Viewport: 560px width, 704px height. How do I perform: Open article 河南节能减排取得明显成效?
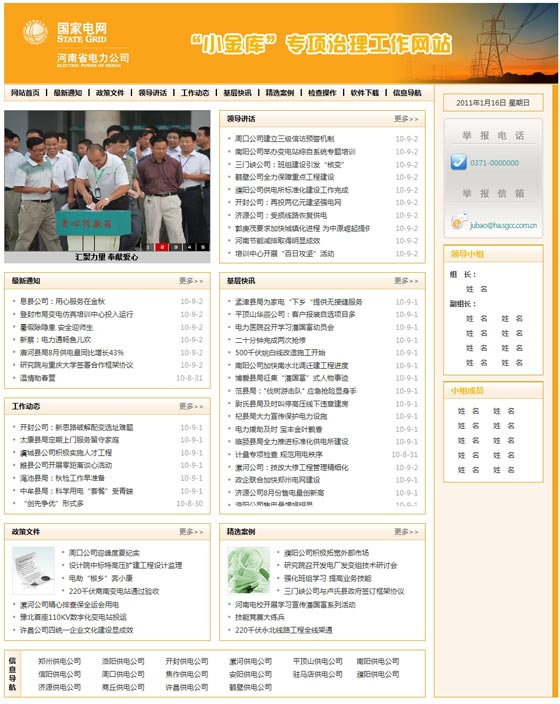[x=278, y=241]
